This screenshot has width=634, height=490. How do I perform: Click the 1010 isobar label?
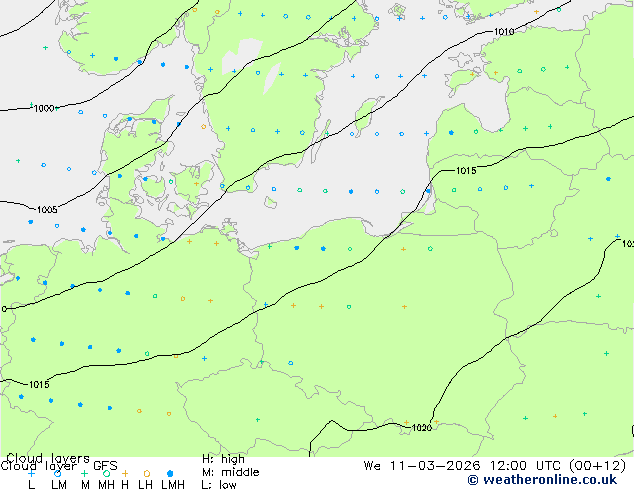504,32
